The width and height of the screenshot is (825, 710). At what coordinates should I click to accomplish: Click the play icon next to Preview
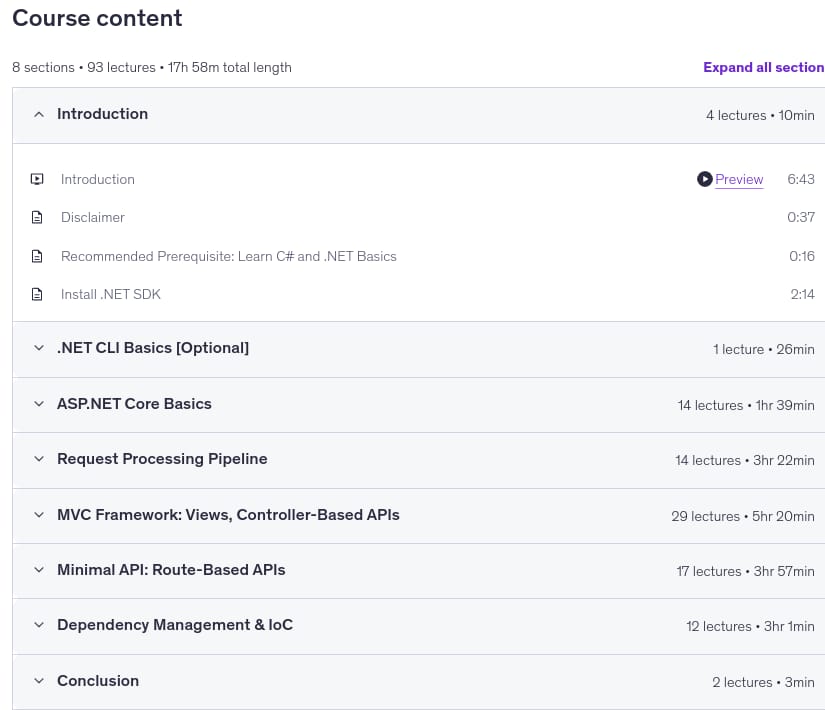point(705,179)
